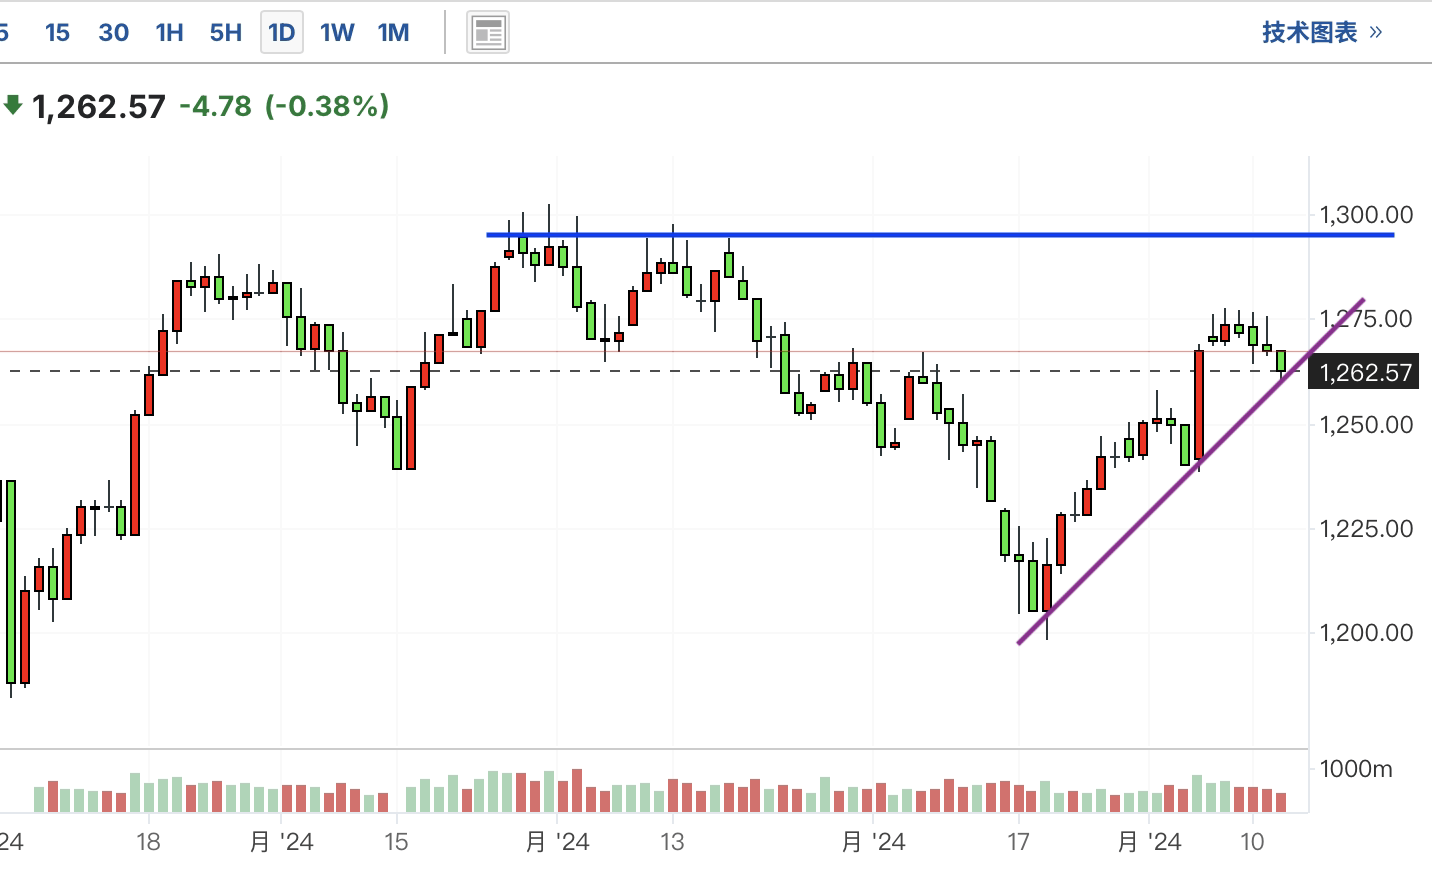Click the 1,200.00 price axis label
This screenshot has height=874, width=1432.
pos(1366,632)
